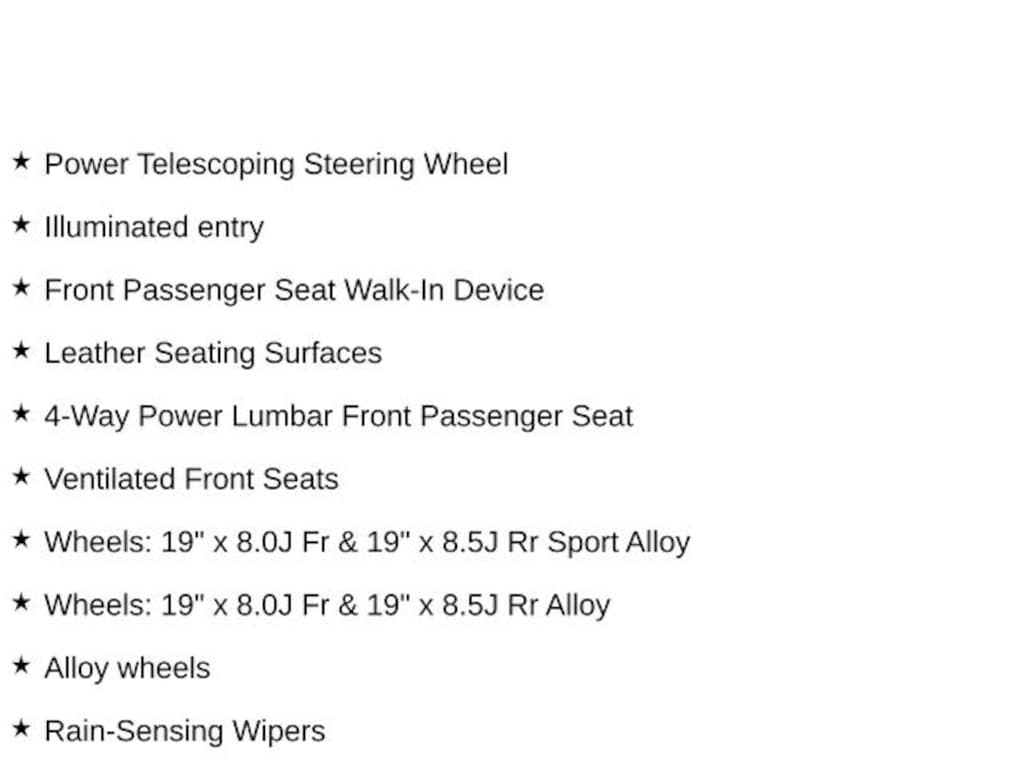Click the Front Passenger Seat Walk-In Device text
1024x768 pixels.
click(x=294, y=290)
